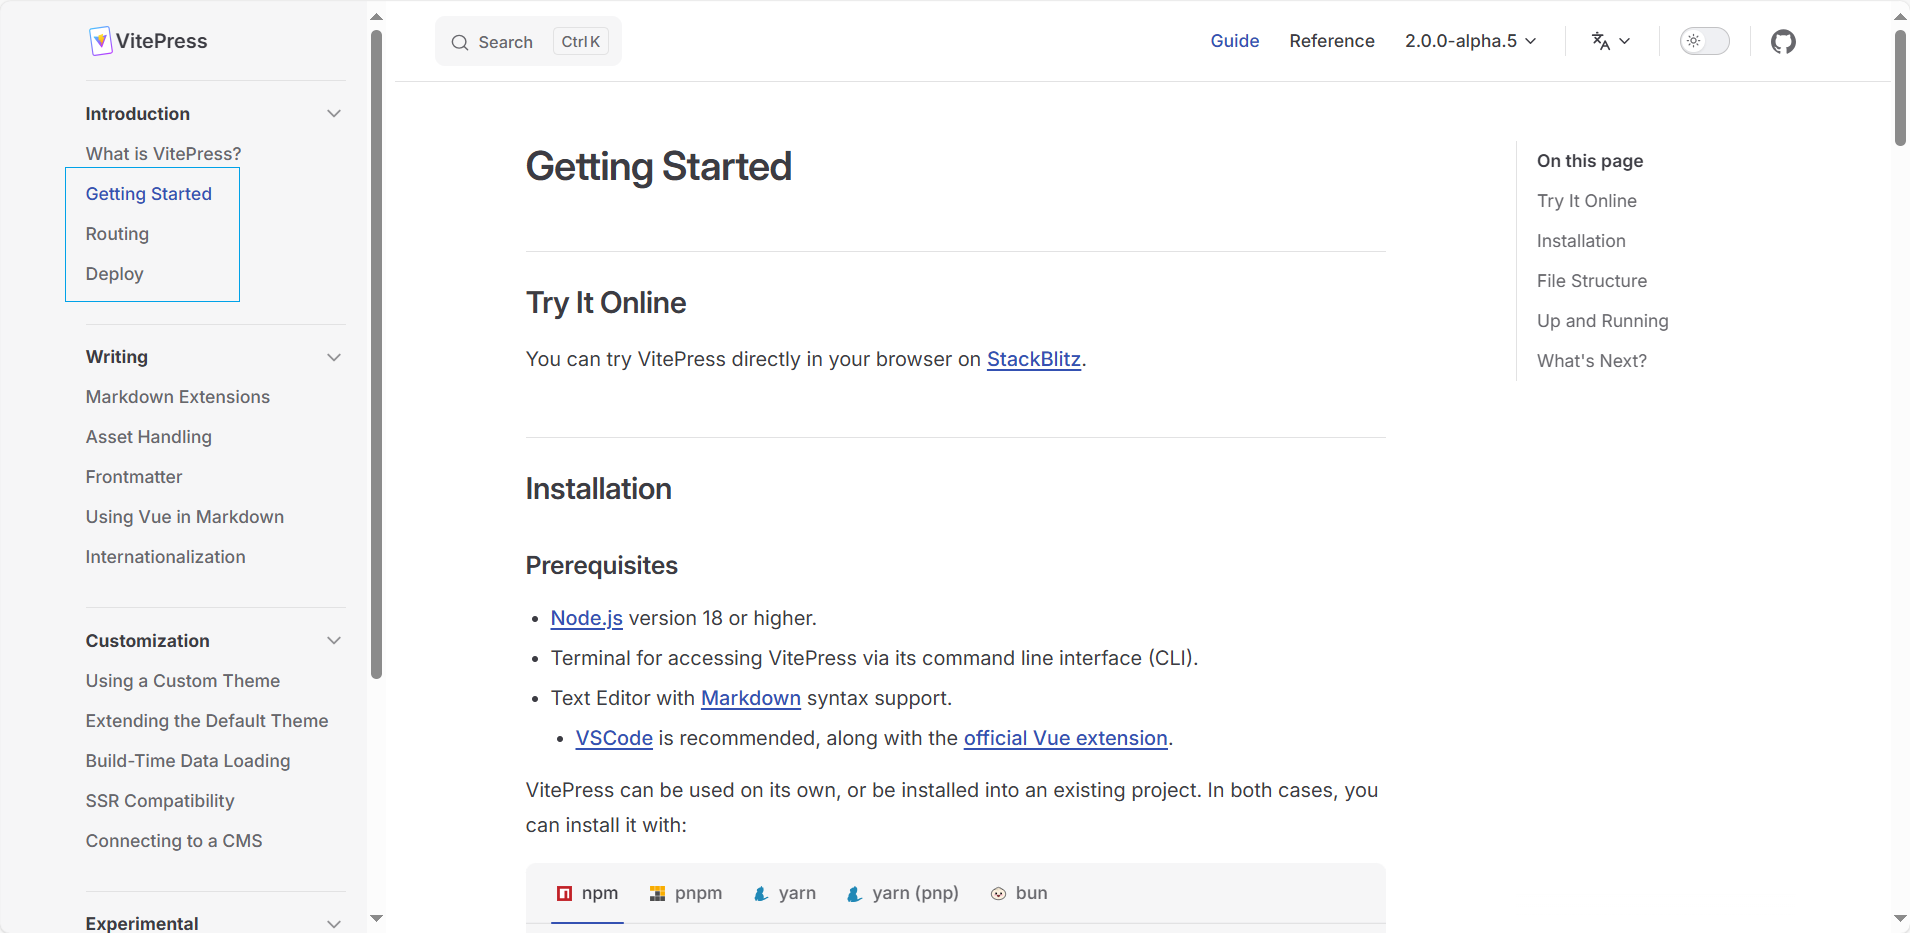Jump to File Structure in page outline

point(1591,281)
